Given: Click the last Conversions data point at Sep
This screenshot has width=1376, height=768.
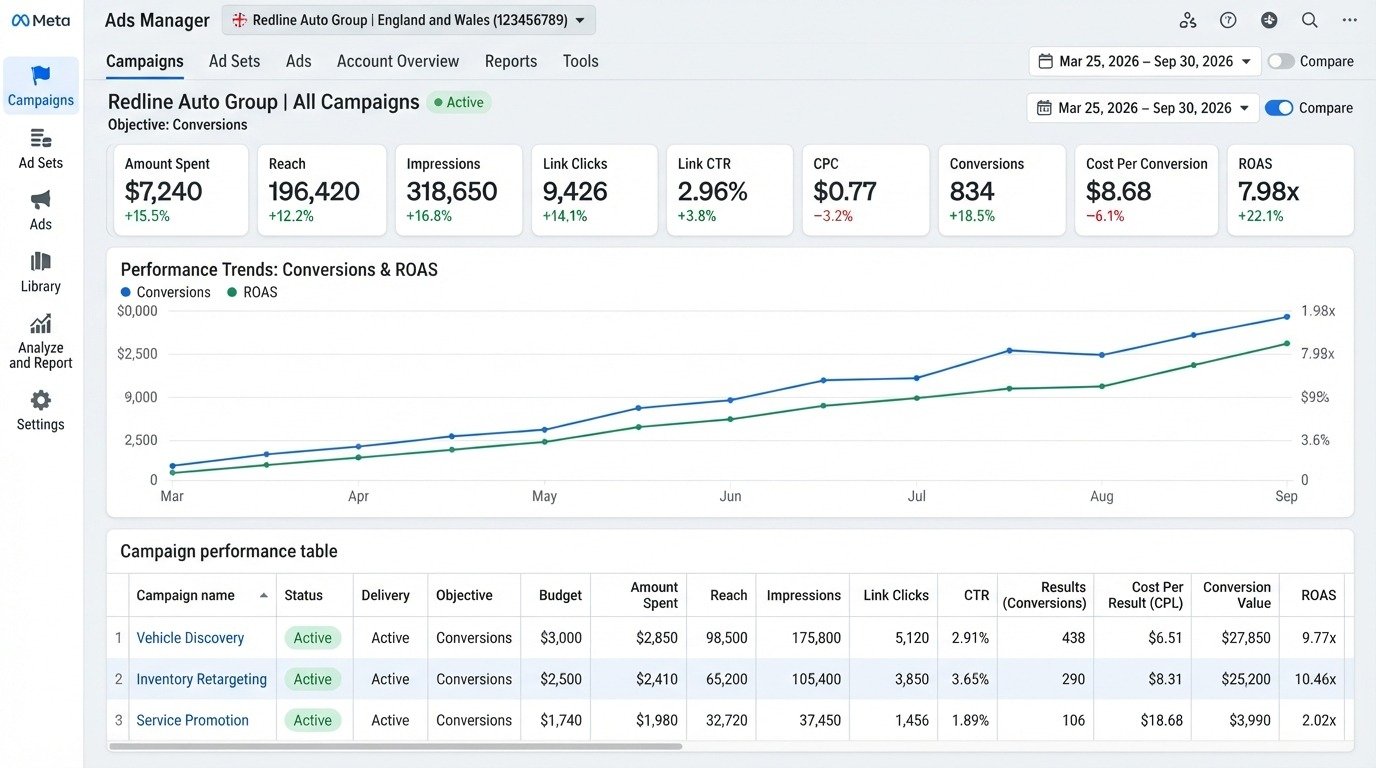Looking at the screenshot, I should point(1286,317).
